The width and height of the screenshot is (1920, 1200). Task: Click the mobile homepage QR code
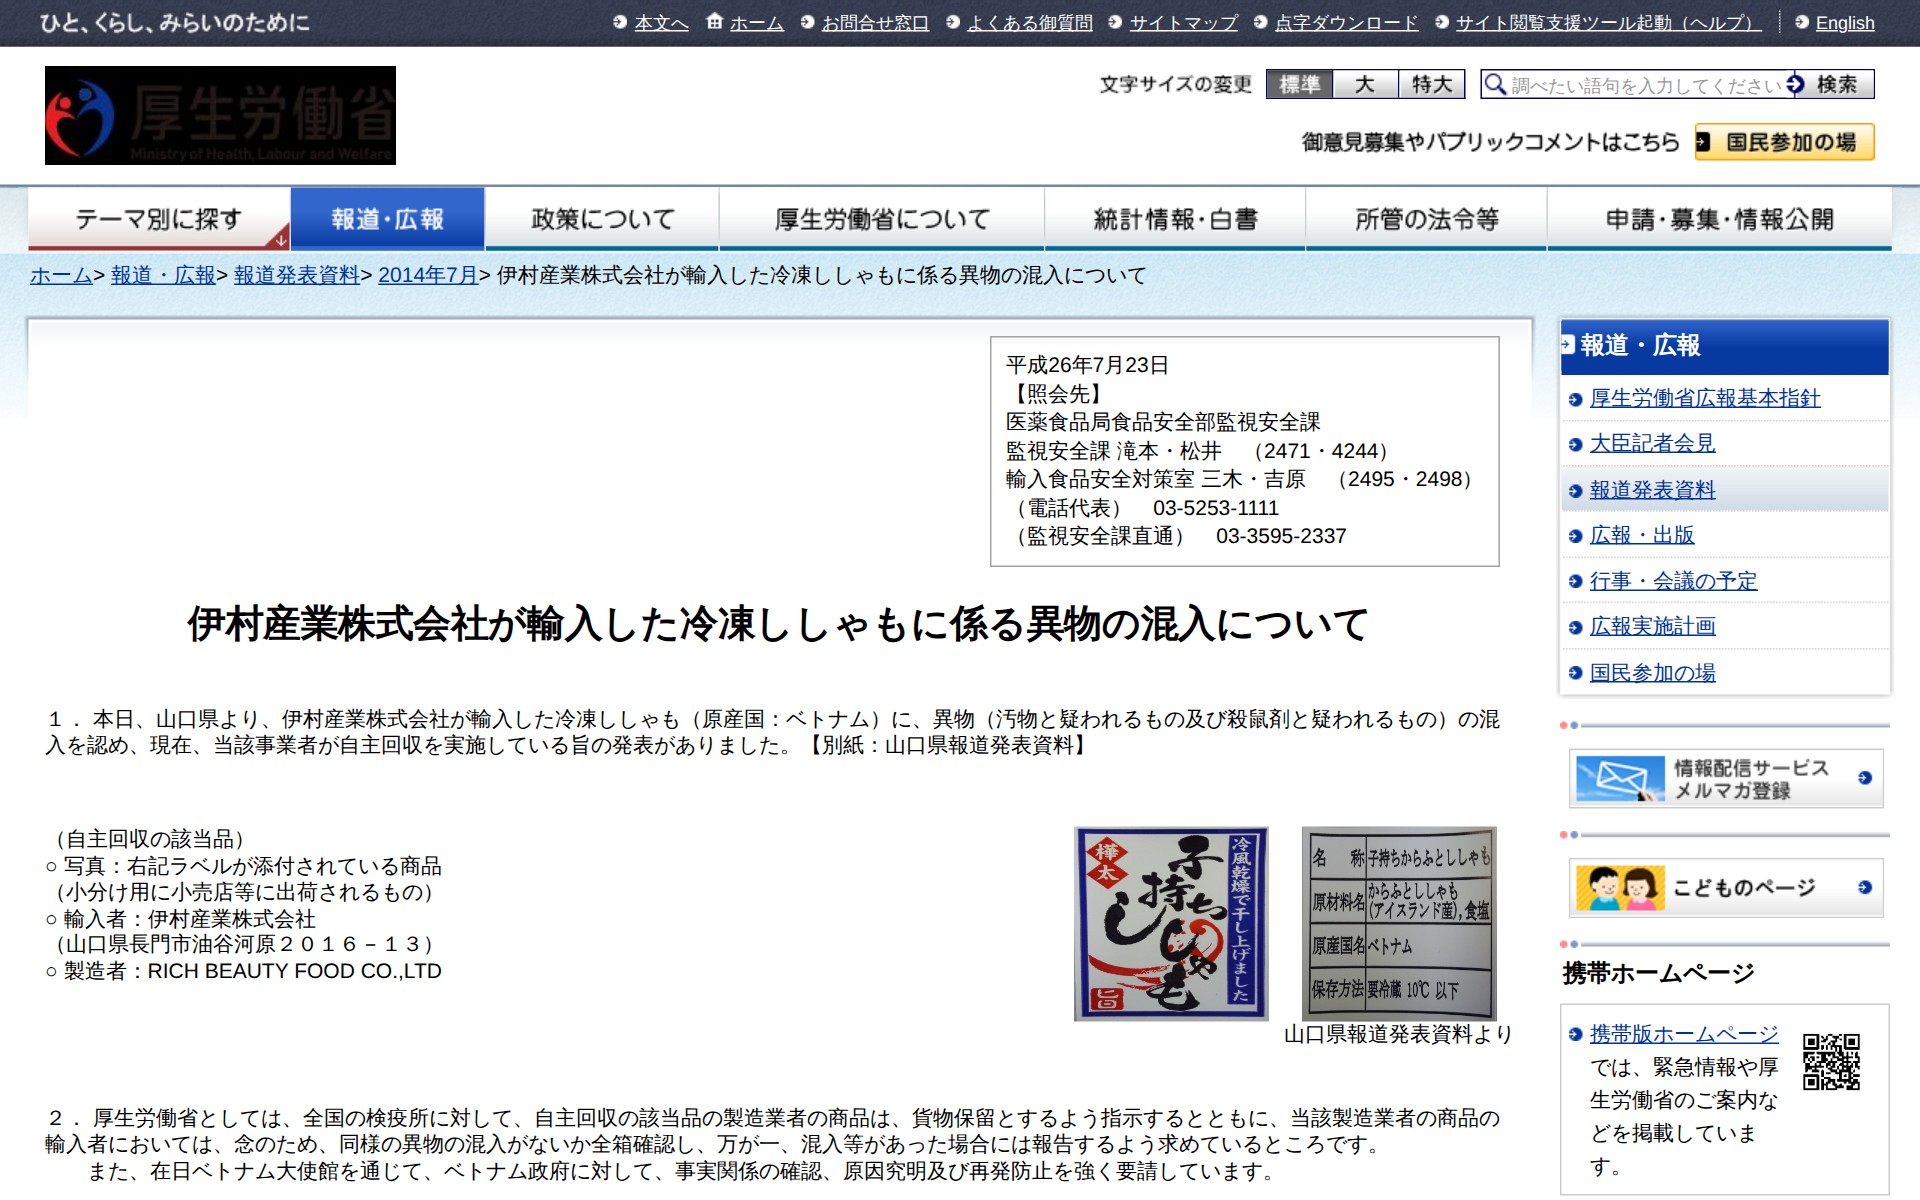click(x=1830, y=1061)
